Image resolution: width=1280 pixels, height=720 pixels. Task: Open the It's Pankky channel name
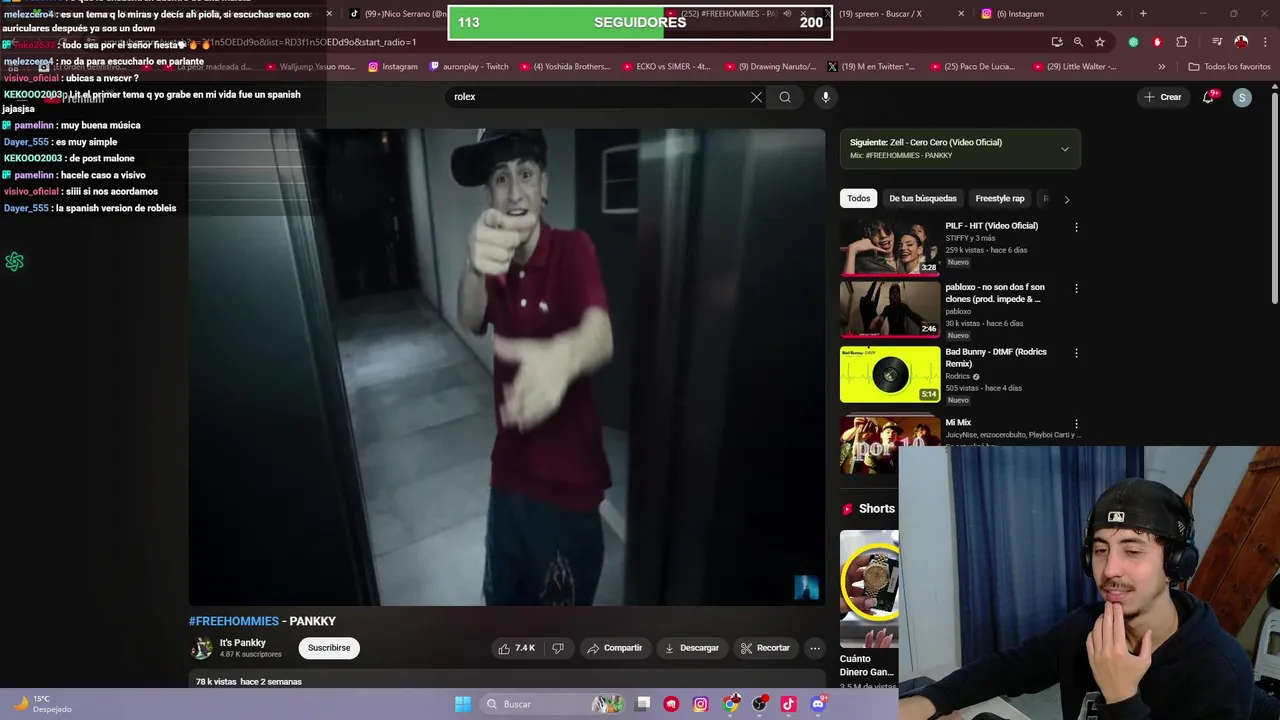(x=243, y=643)
